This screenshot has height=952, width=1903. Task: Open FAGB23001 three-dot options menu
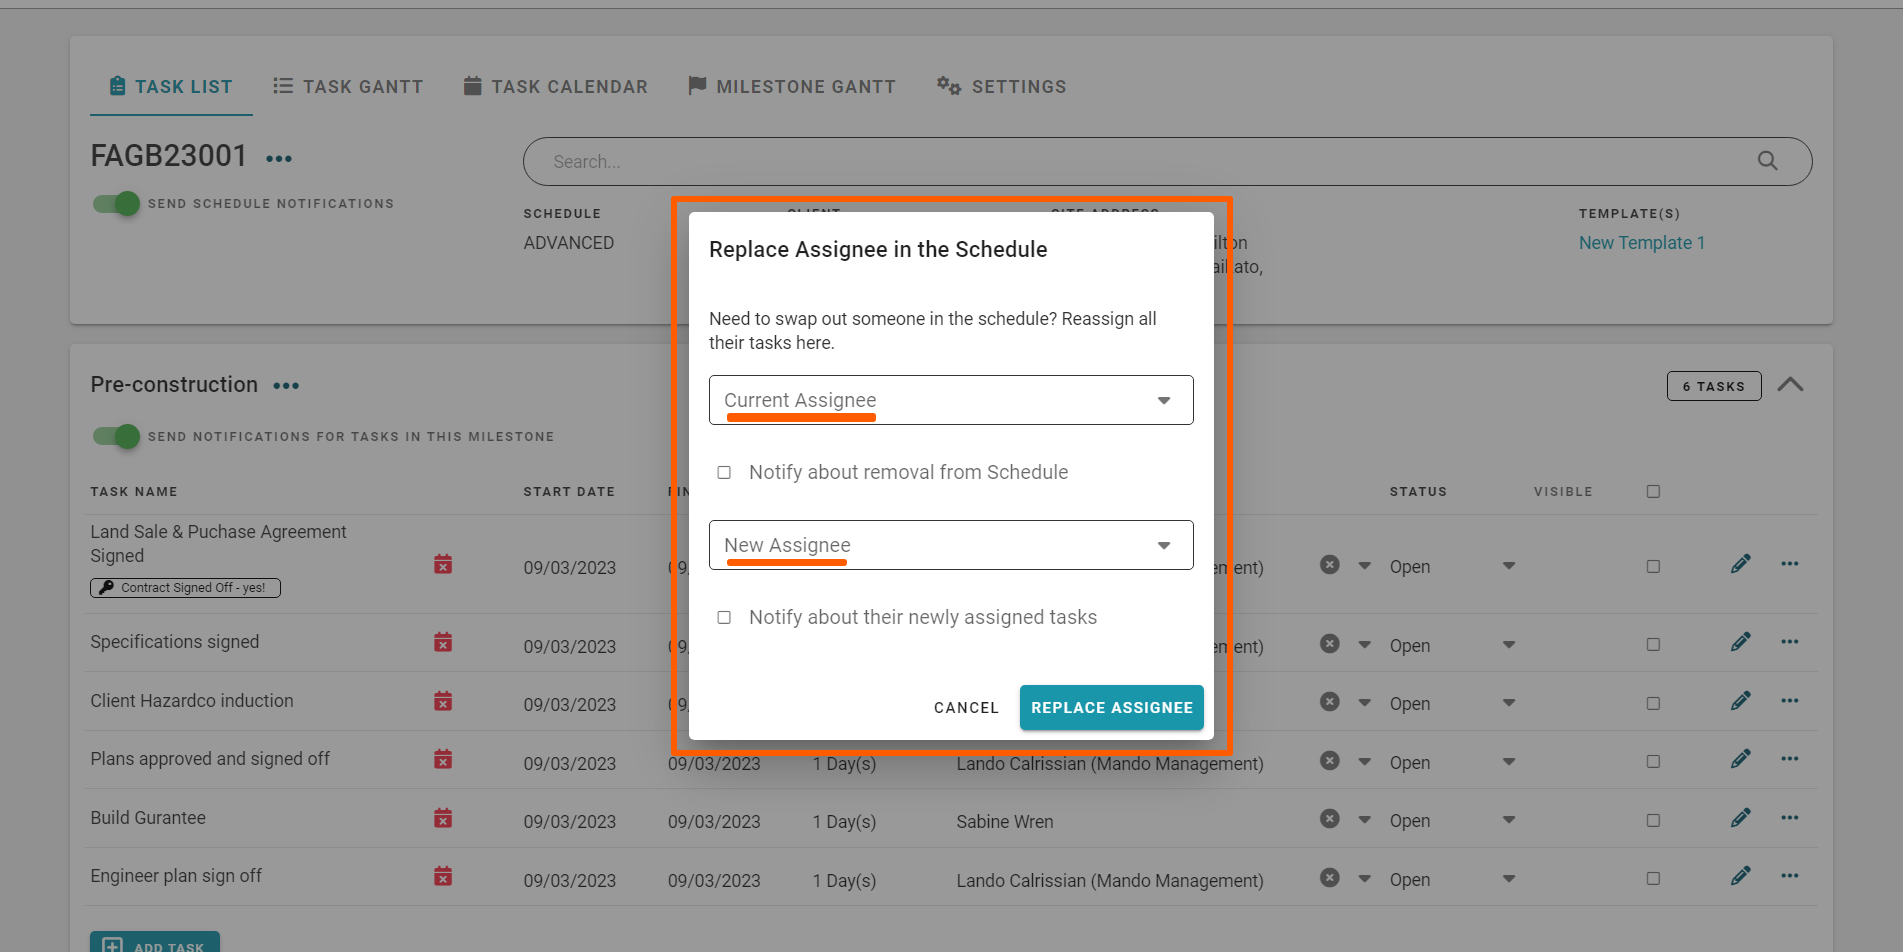(x=279, y=159)
